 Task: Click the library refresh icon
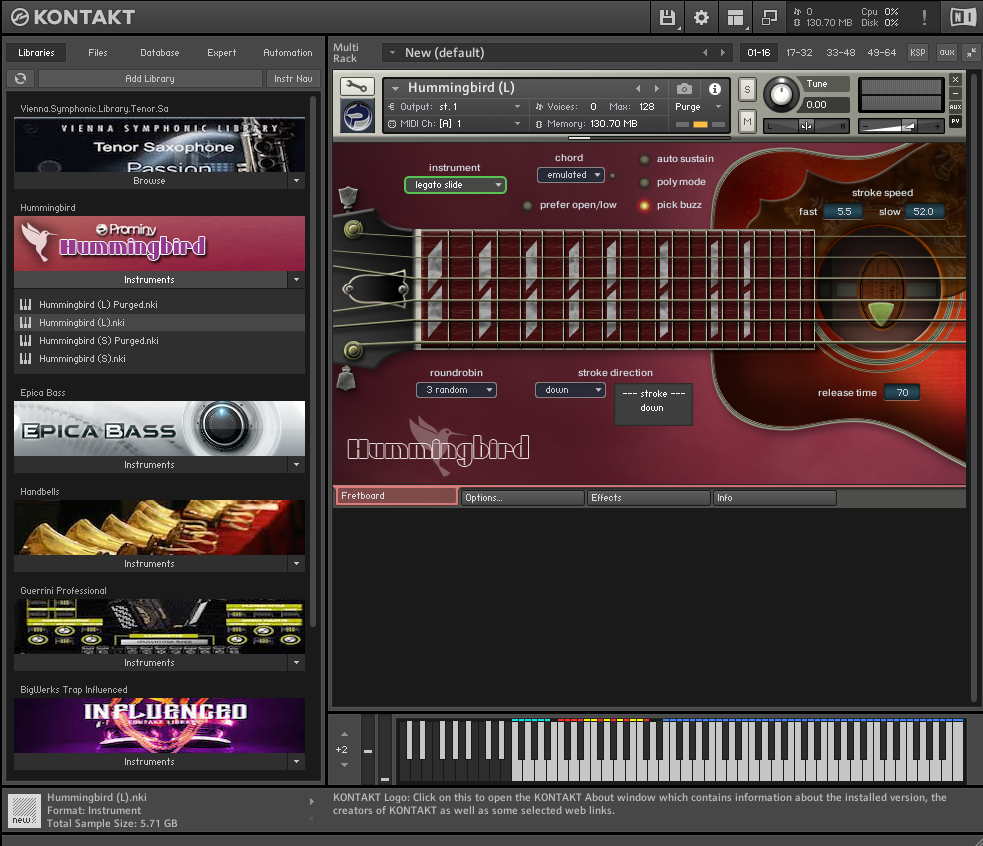(x=21, y=78)
